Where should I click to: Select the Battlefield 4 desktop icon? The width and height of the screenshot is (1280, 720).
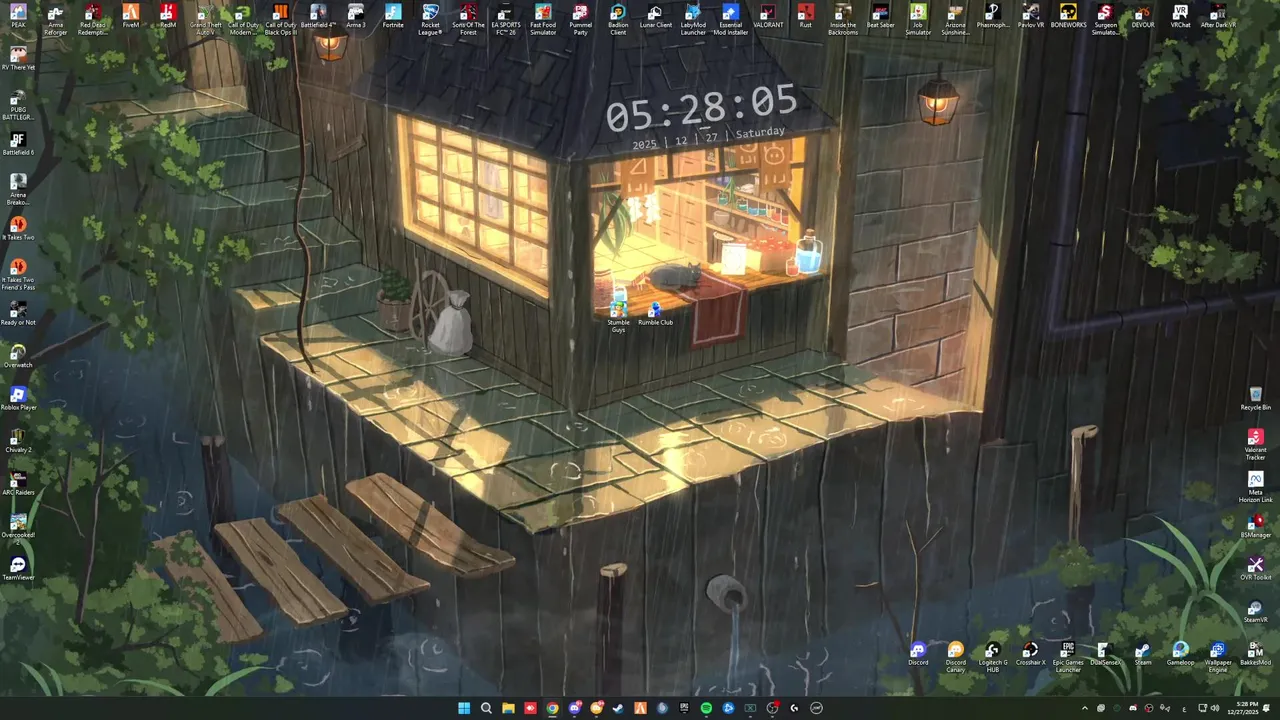(x=318, y=16)
